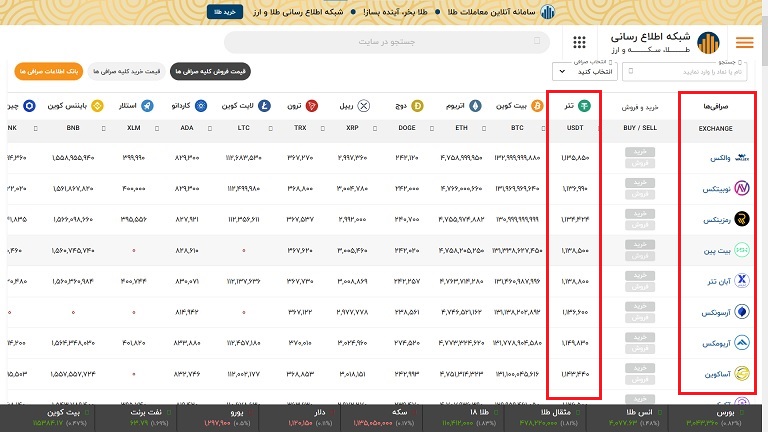This screenshot has height=432, width=768.
Task: Click the blue buy gold button in top banner
Action: point(221,11)
